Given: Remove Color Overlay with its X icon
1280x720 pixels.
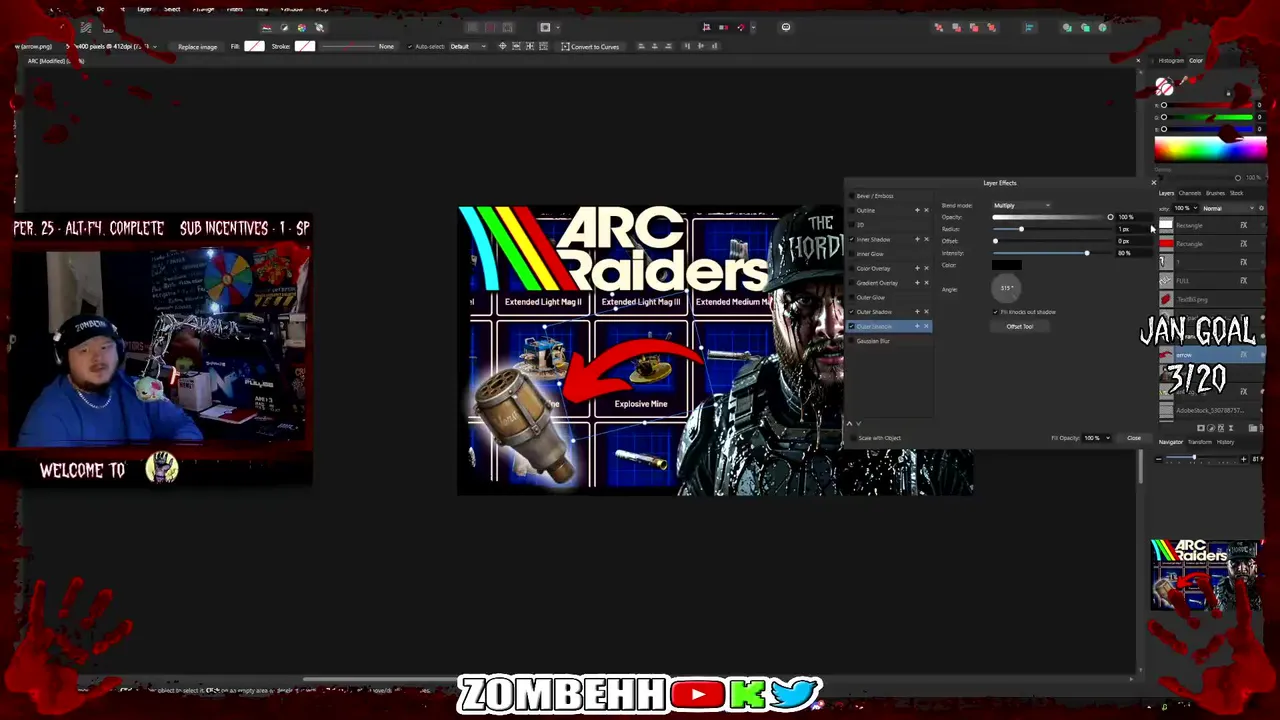Looking at the screenshot, I should pos(926,268).
